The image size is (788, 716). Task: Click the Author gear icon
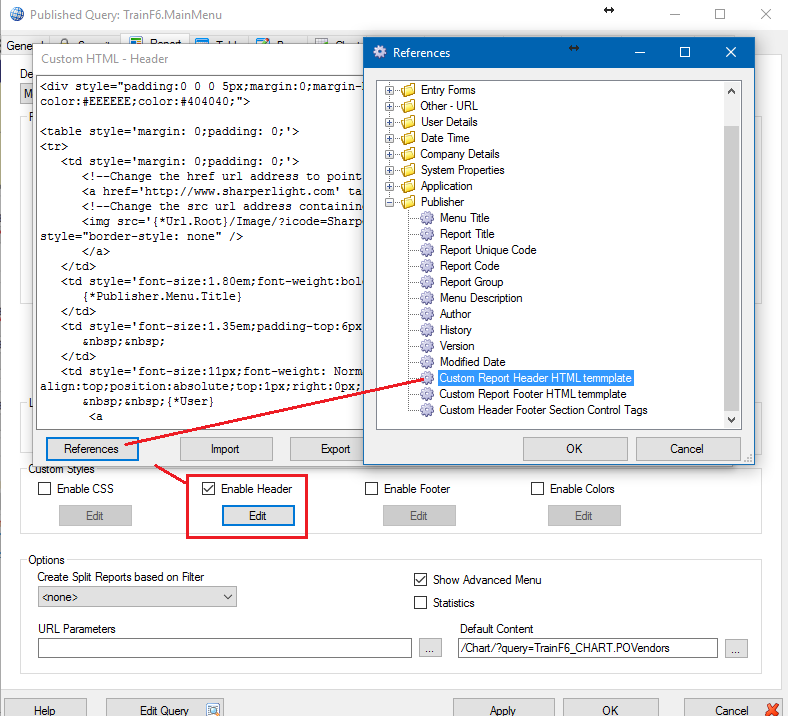point(427,315)
